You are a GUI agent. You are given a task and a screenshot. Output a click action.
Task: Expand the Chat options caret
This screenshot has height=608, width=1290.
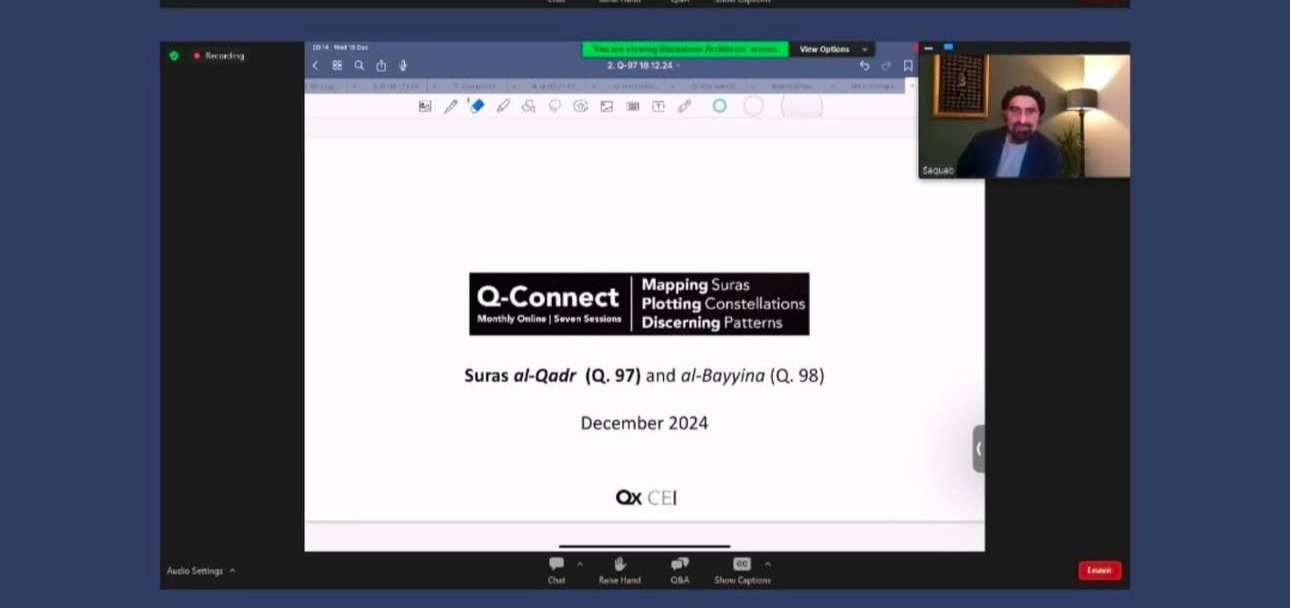pos(580,564)
